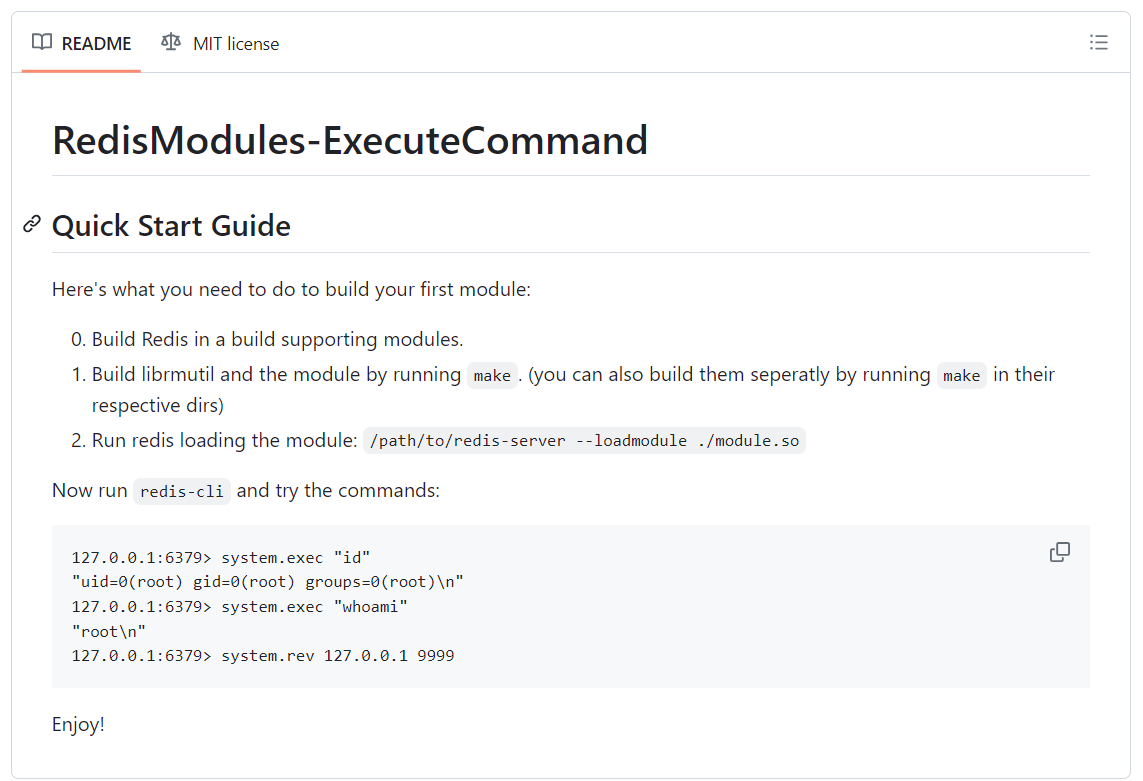The height and width of the screenshot is (781, 1143).
Task: Copy the code block with the copy icon
Action: (x=1060, y=552)
